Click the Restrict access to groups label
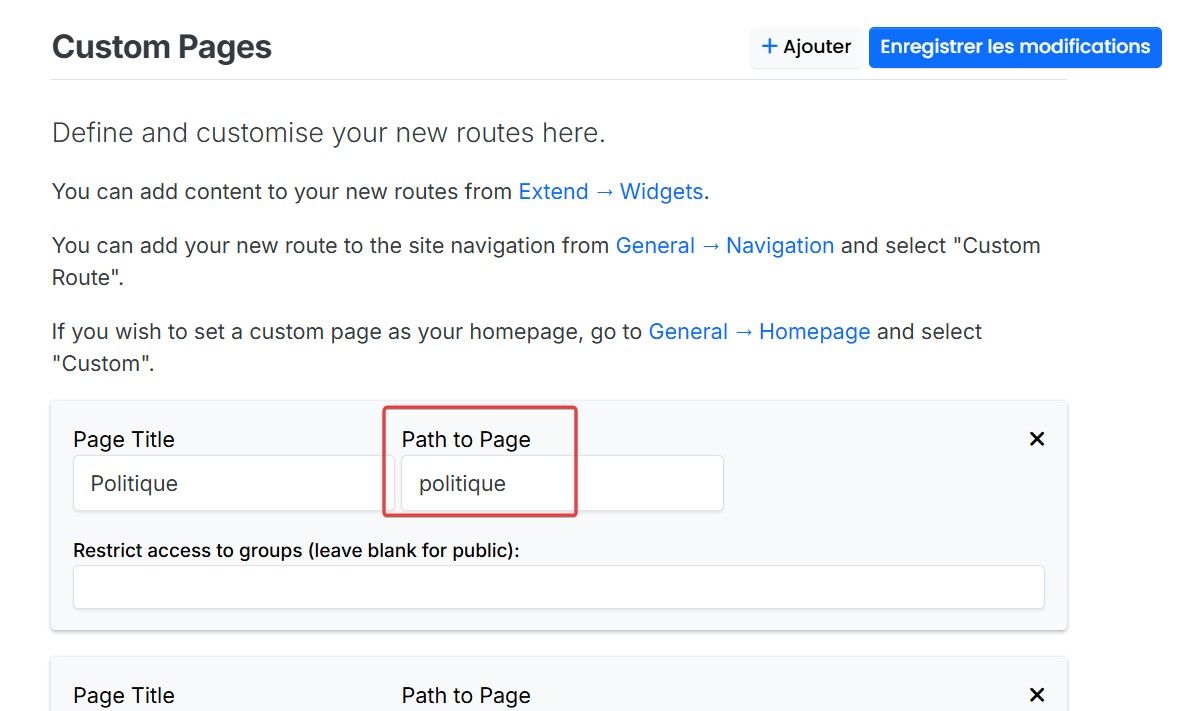This screenshot has width=1177, height=711. 296,551
